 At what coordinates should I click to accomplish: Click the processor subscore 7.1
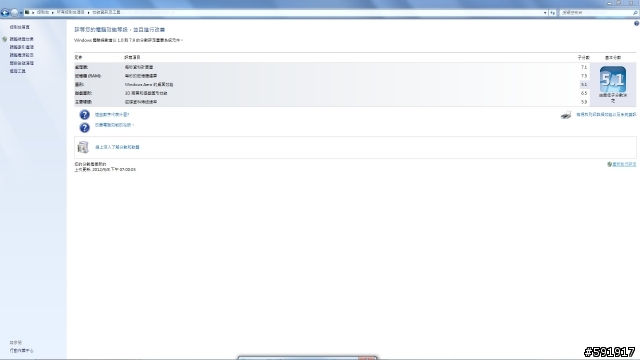[x=584, y=67]
